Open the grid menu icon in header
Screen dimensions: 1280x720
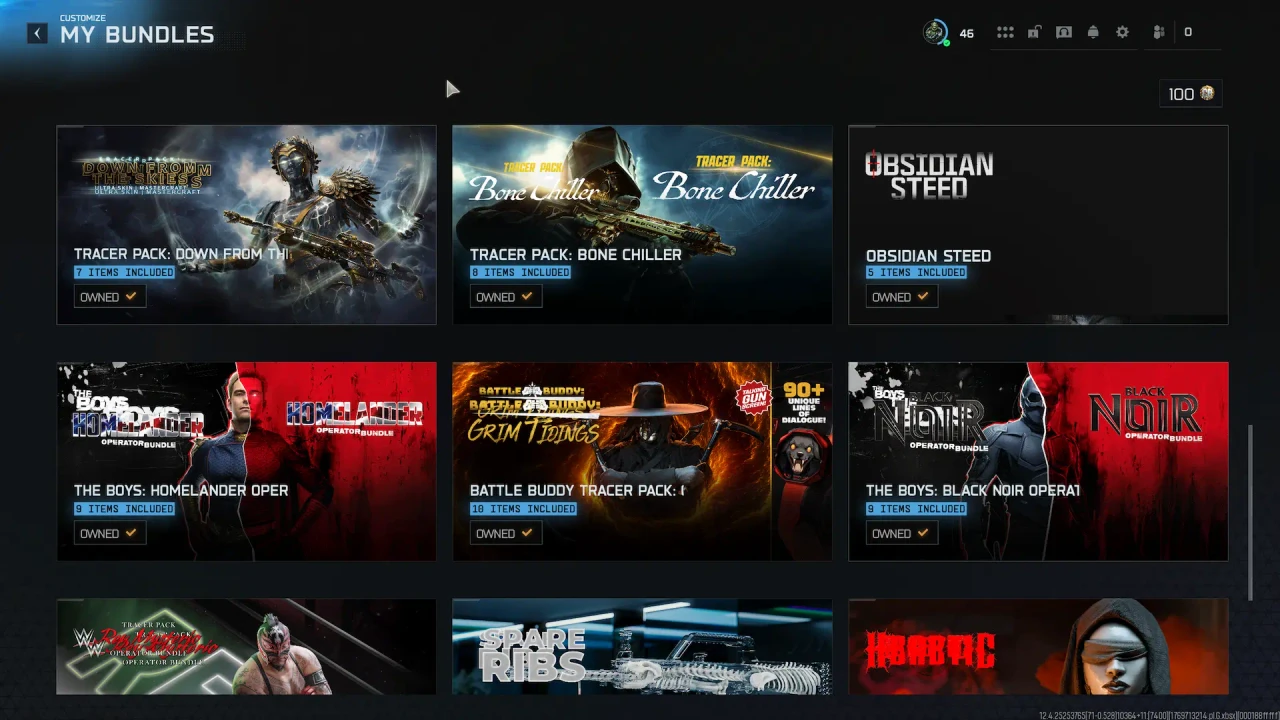1005,32
